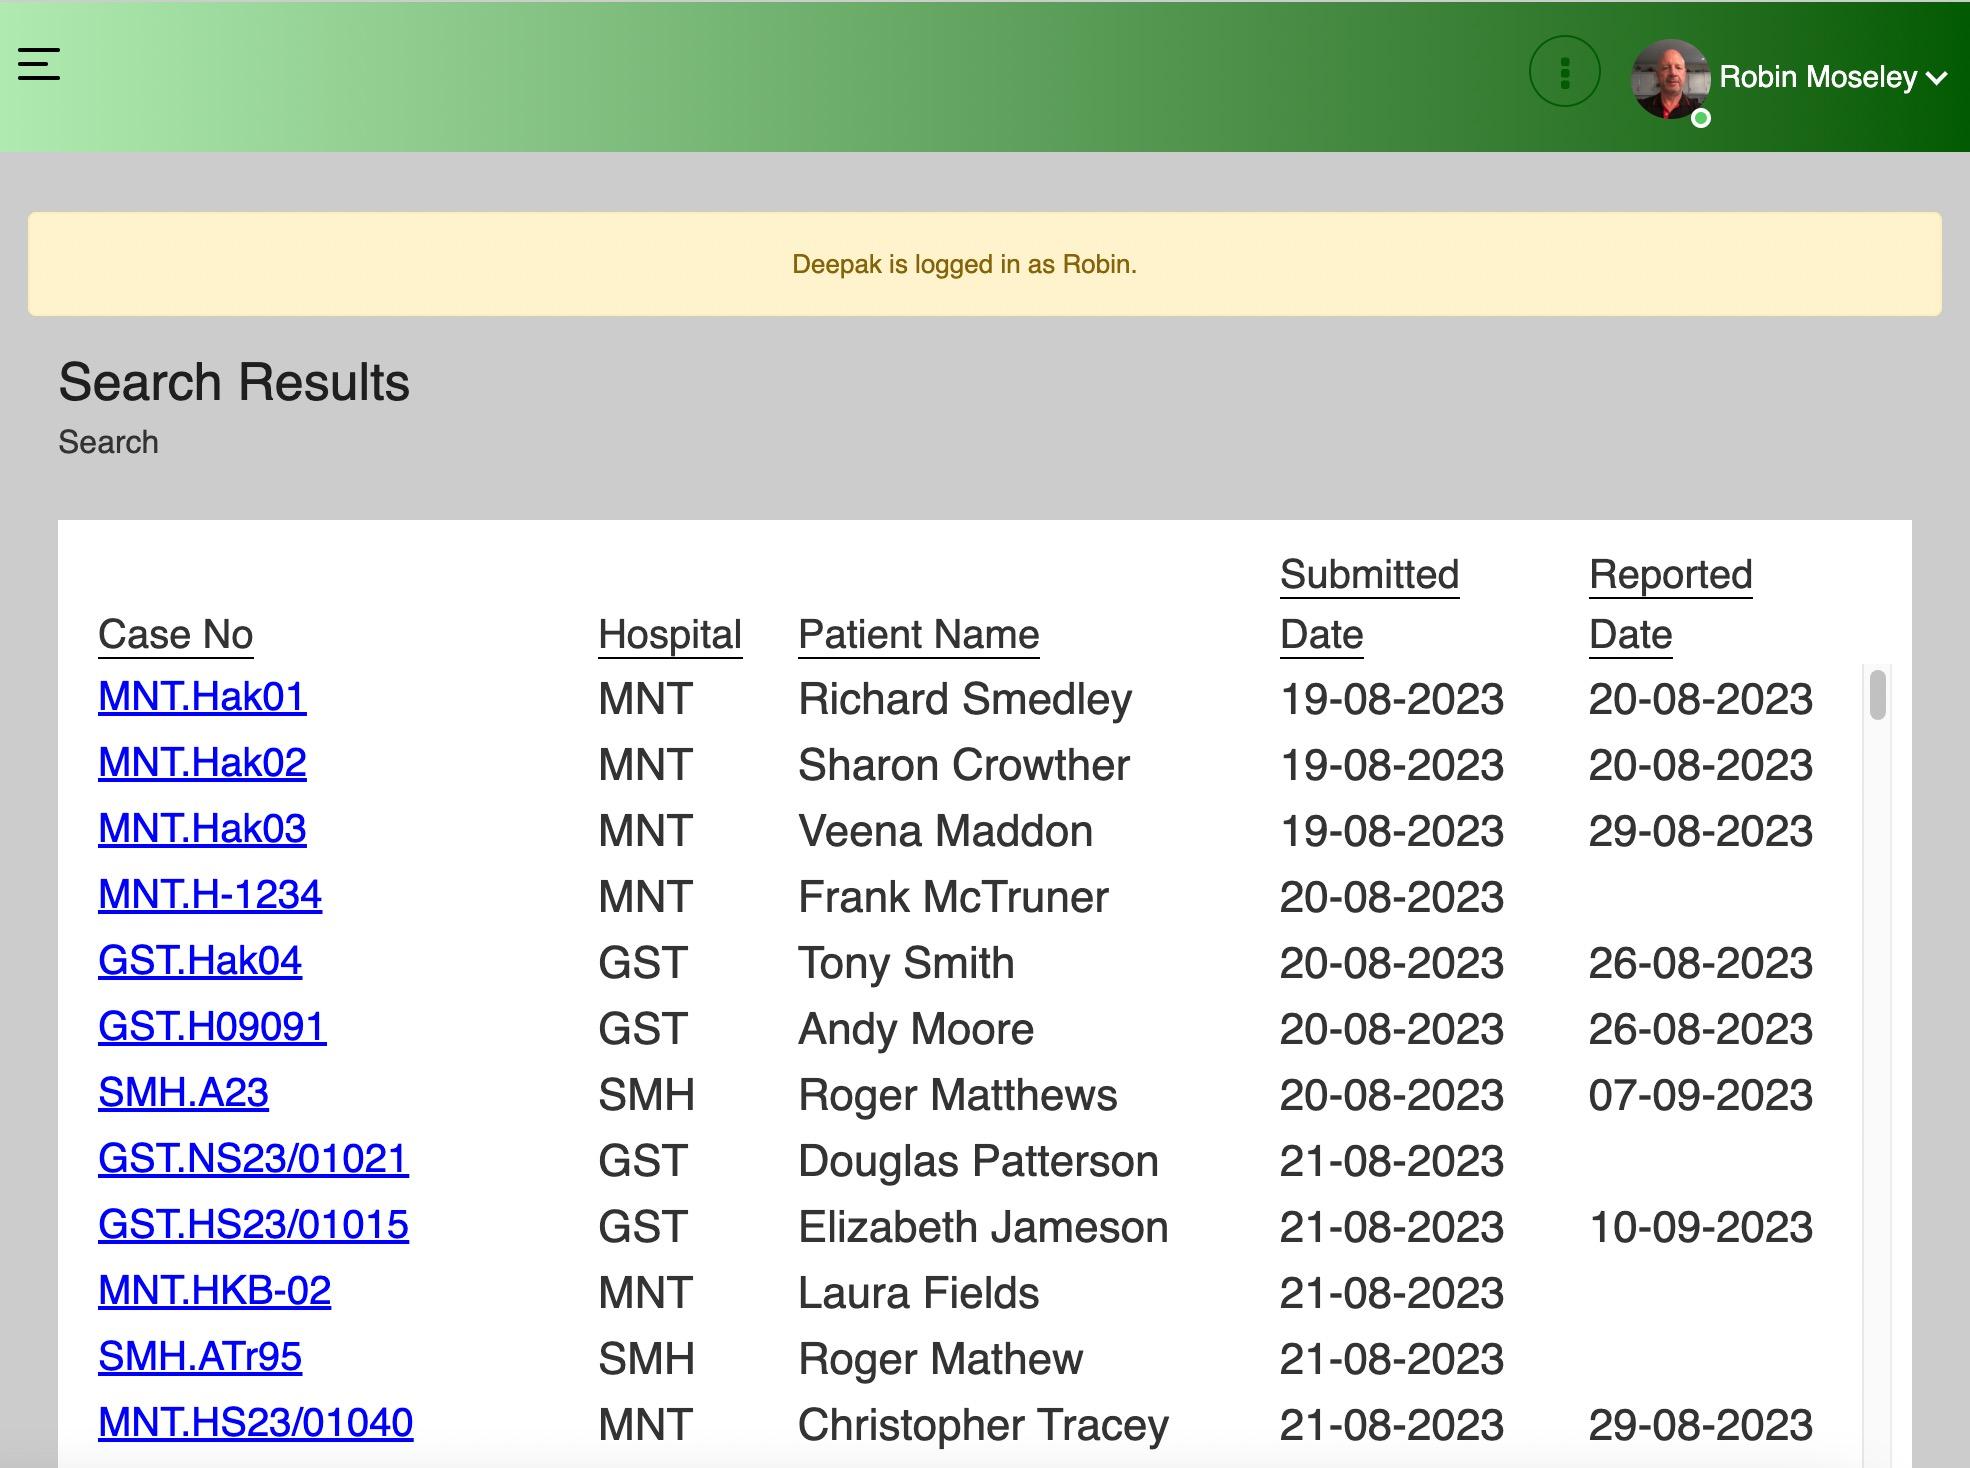
Task: Open case MNT.HKB-02
Action: [214, 1291]
